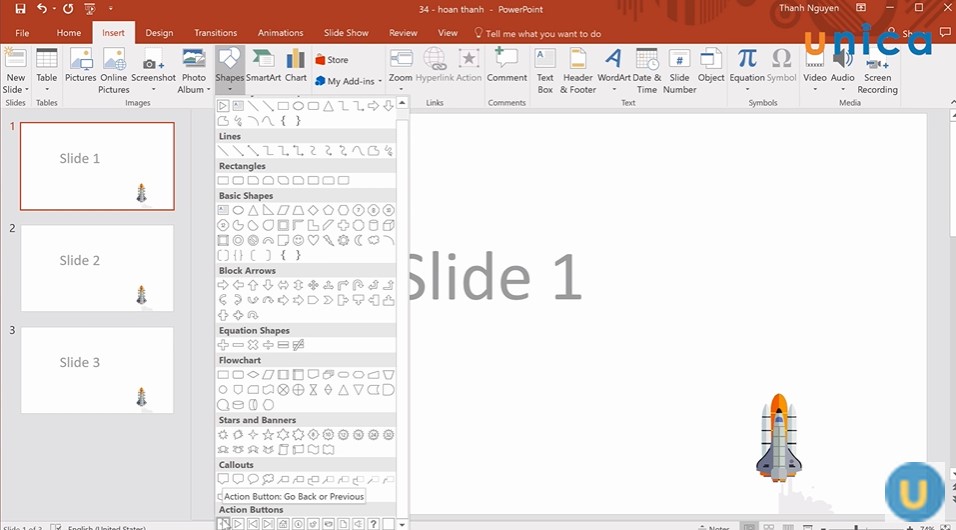Click the Undo icon in title bar

pyautogui.click(x=41, y=9)
